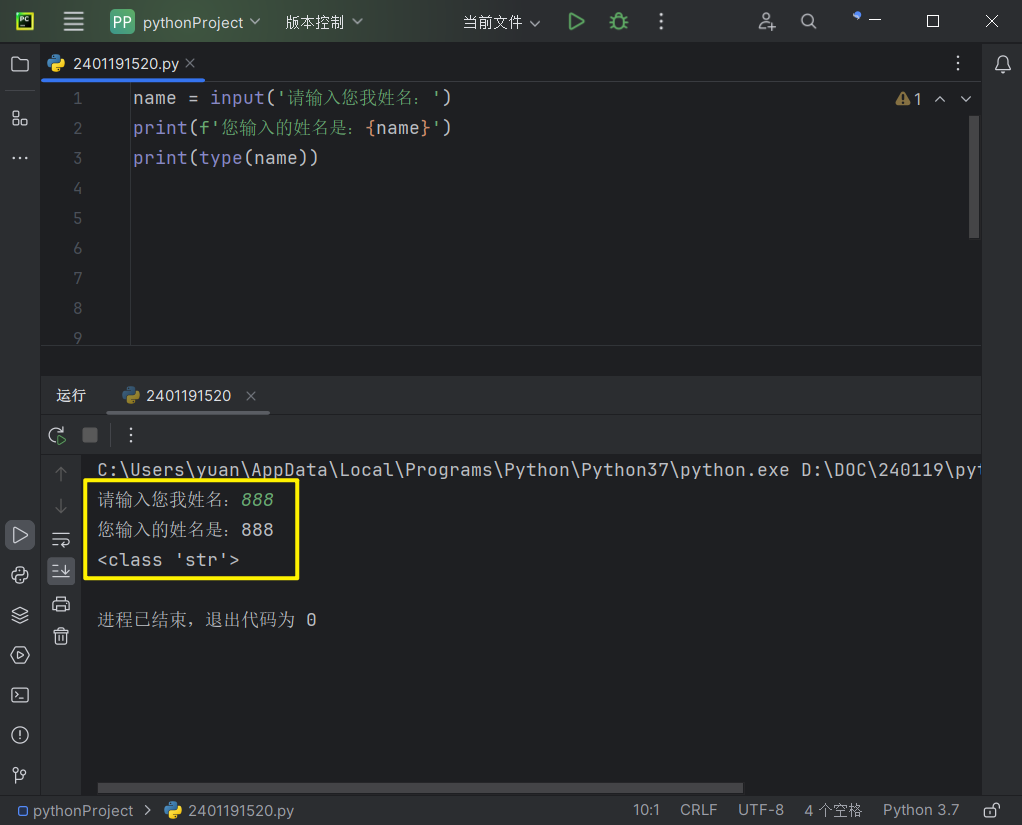This screenshot has width=1022, height=825.
Task: Open the Services tool window icon
Action: 20,655
